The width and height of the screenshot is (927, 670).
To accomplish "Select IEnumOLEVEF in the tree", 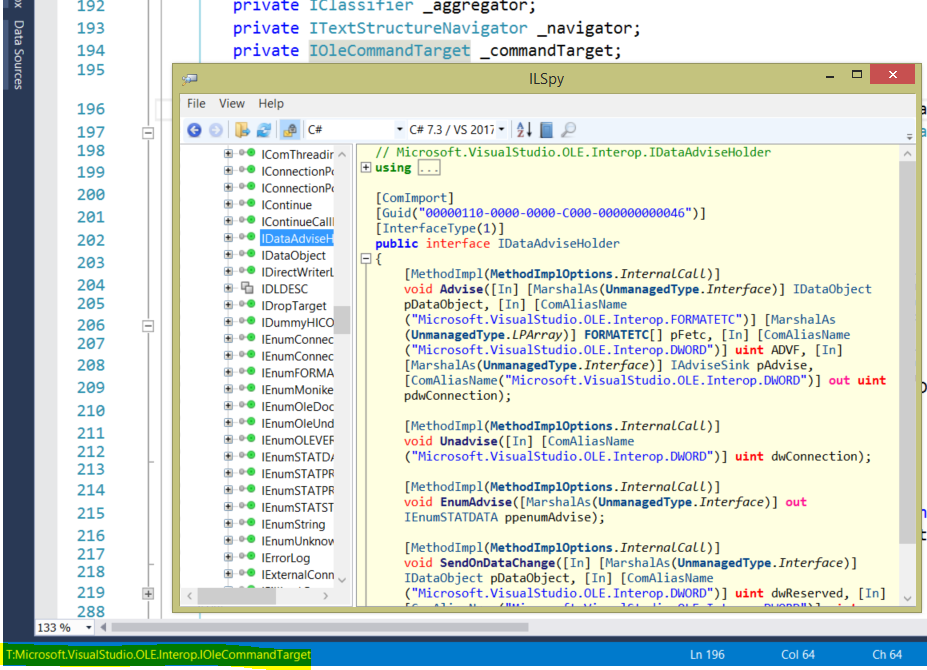I will (x=297, y=441).
